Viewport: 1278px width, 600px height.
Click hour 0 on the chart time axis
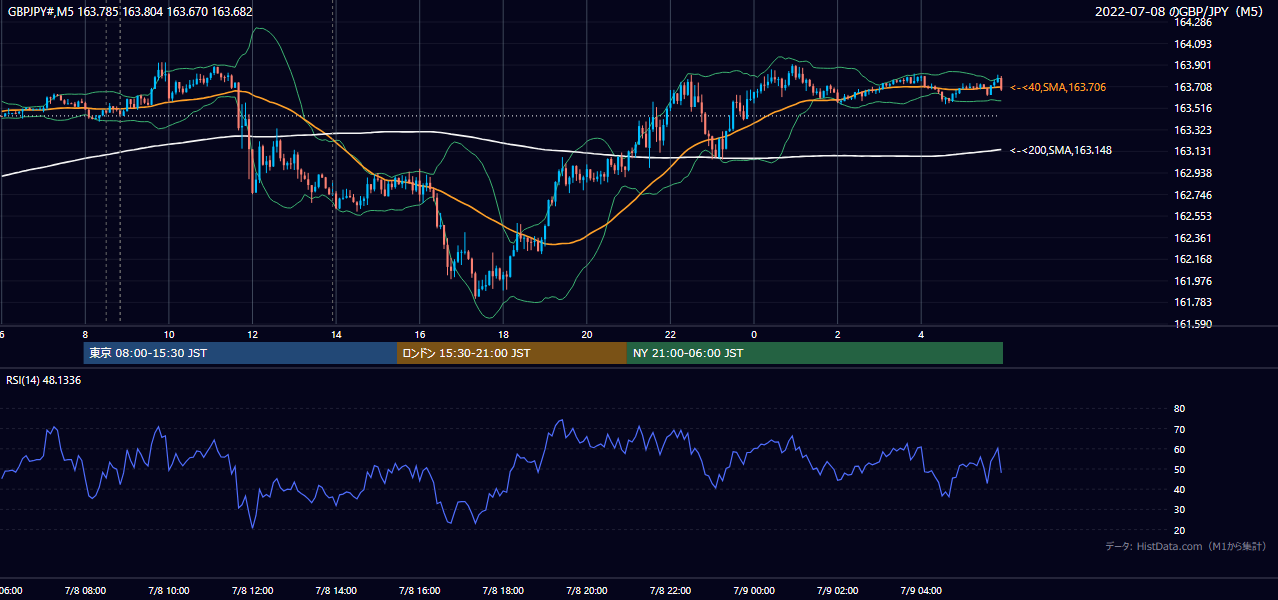tap(754, 334)
